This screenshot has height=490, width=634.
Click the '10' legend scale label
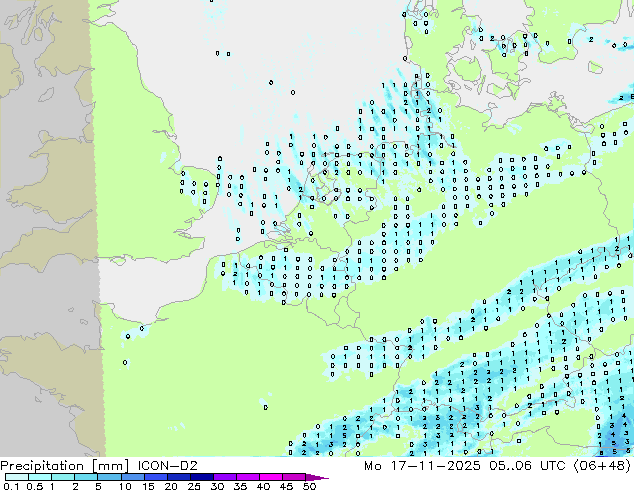click(125, 486)
